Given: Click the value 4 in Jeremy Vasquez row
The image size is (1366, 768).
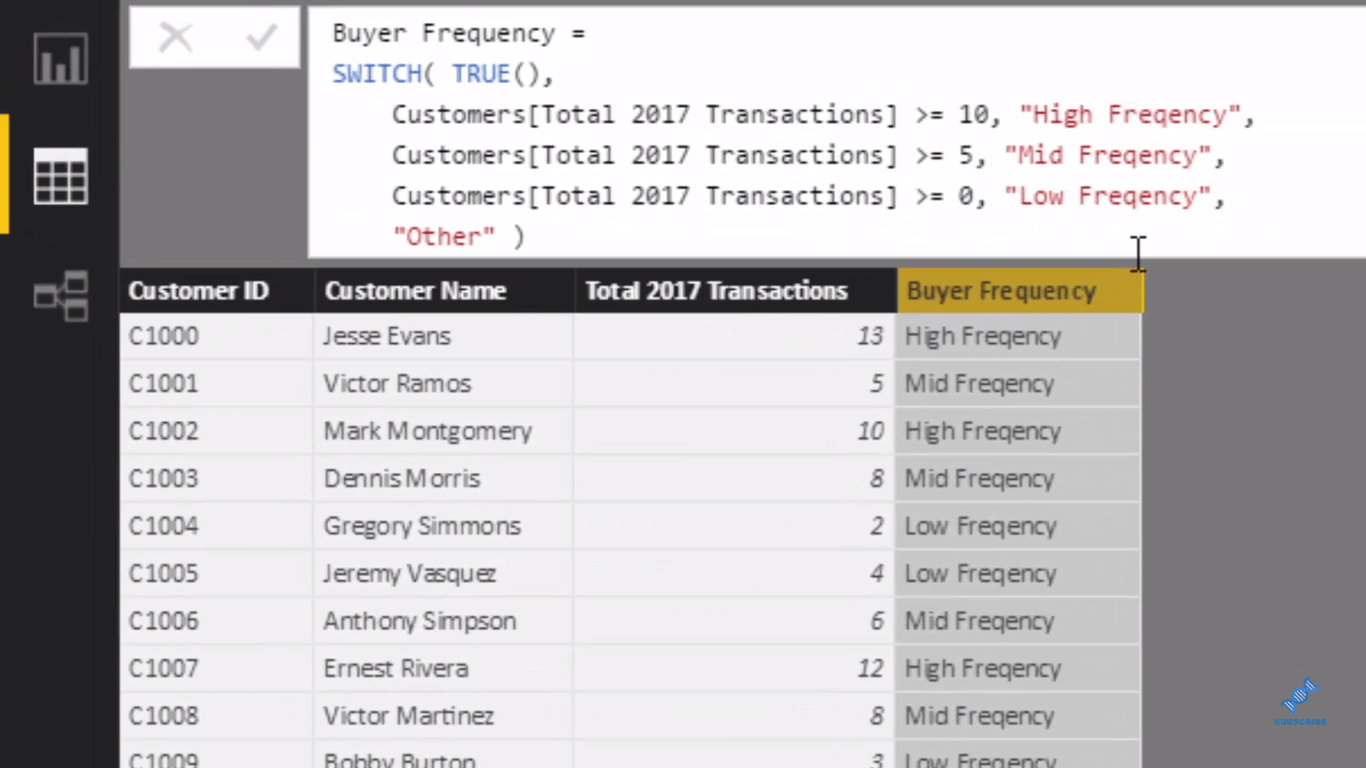Looking at the screenshot, I should pos(876,574).
